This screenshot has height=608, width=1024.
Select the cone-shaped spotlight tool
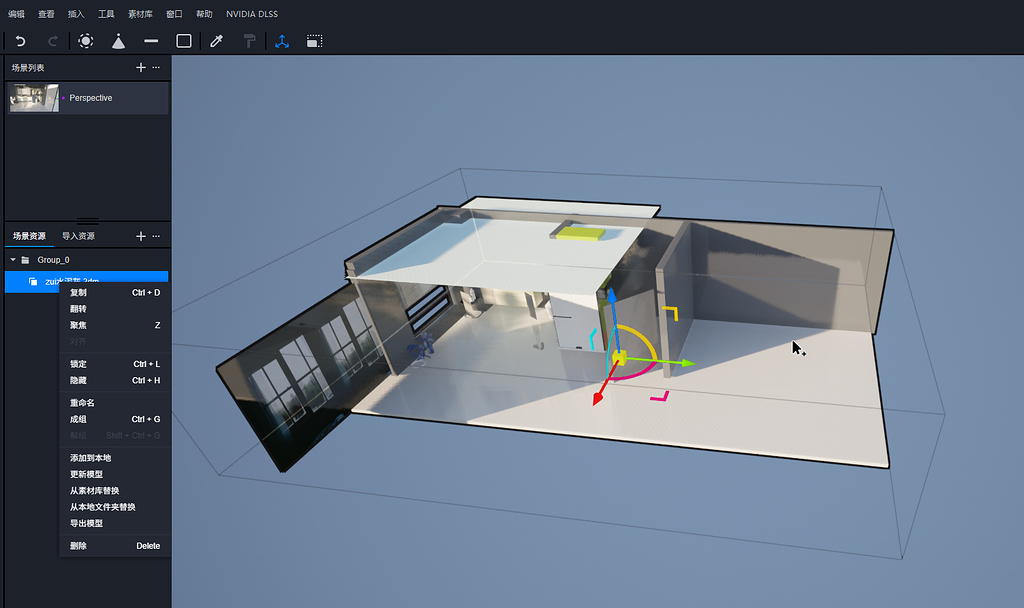[118, 41]
